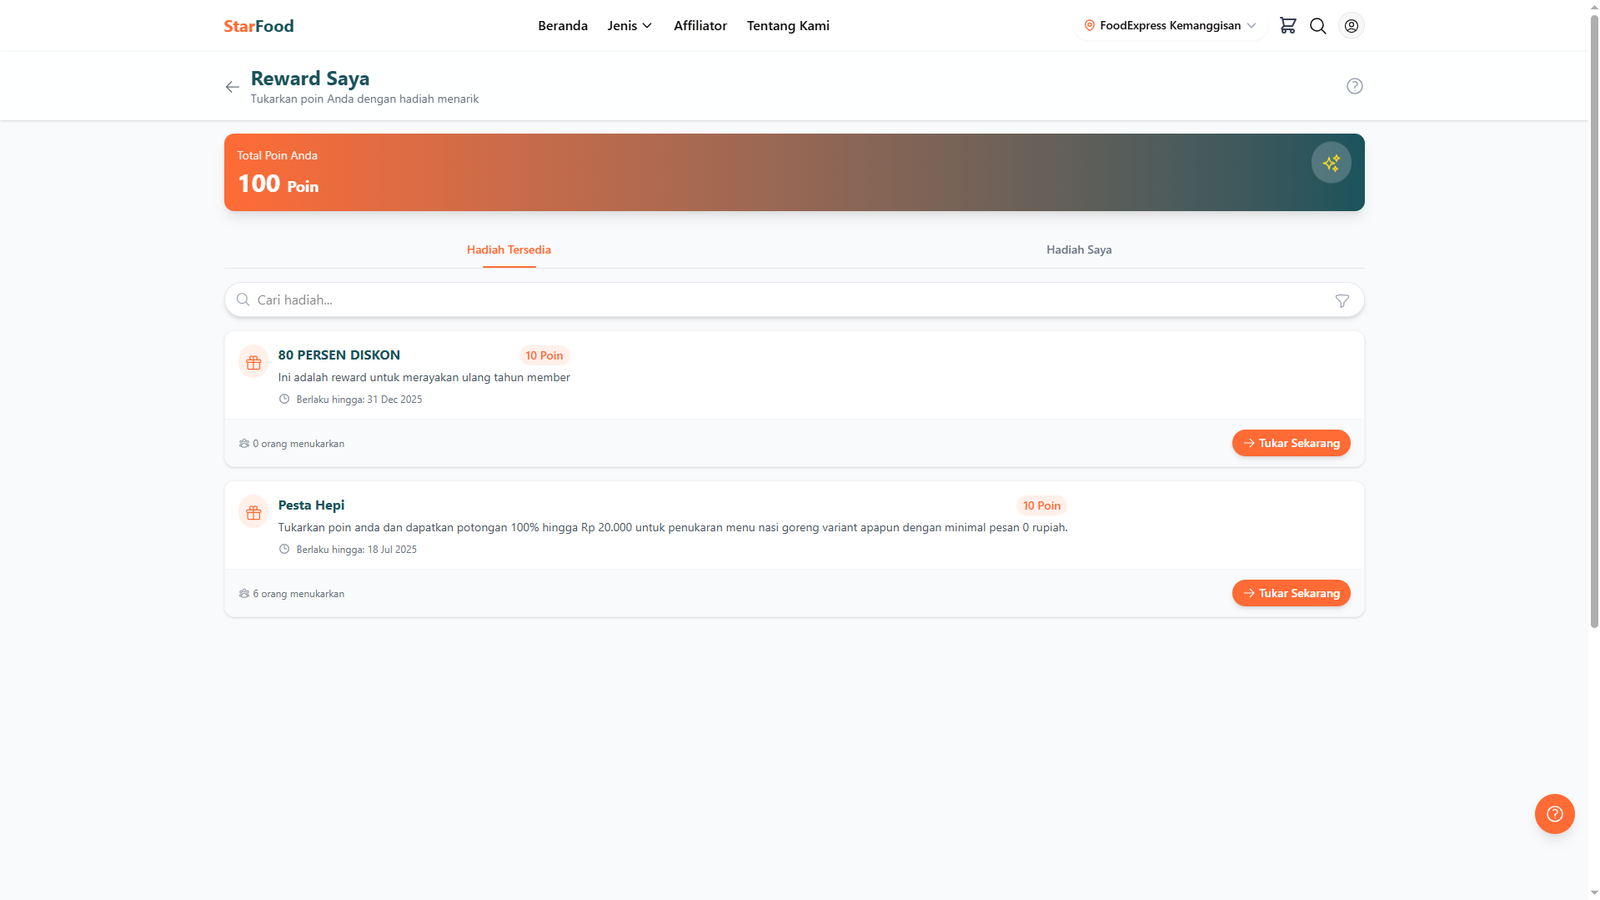Switch to the Hadiah Saya tab
Image resolution: width=1600 pixels, height=900 pixels.
[1078, 250]
